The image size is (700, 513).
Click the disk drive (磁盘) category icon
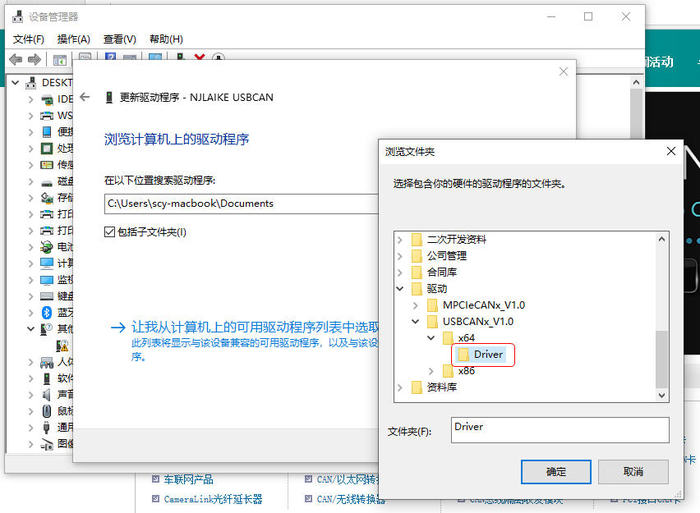click(x=47, y=182)
